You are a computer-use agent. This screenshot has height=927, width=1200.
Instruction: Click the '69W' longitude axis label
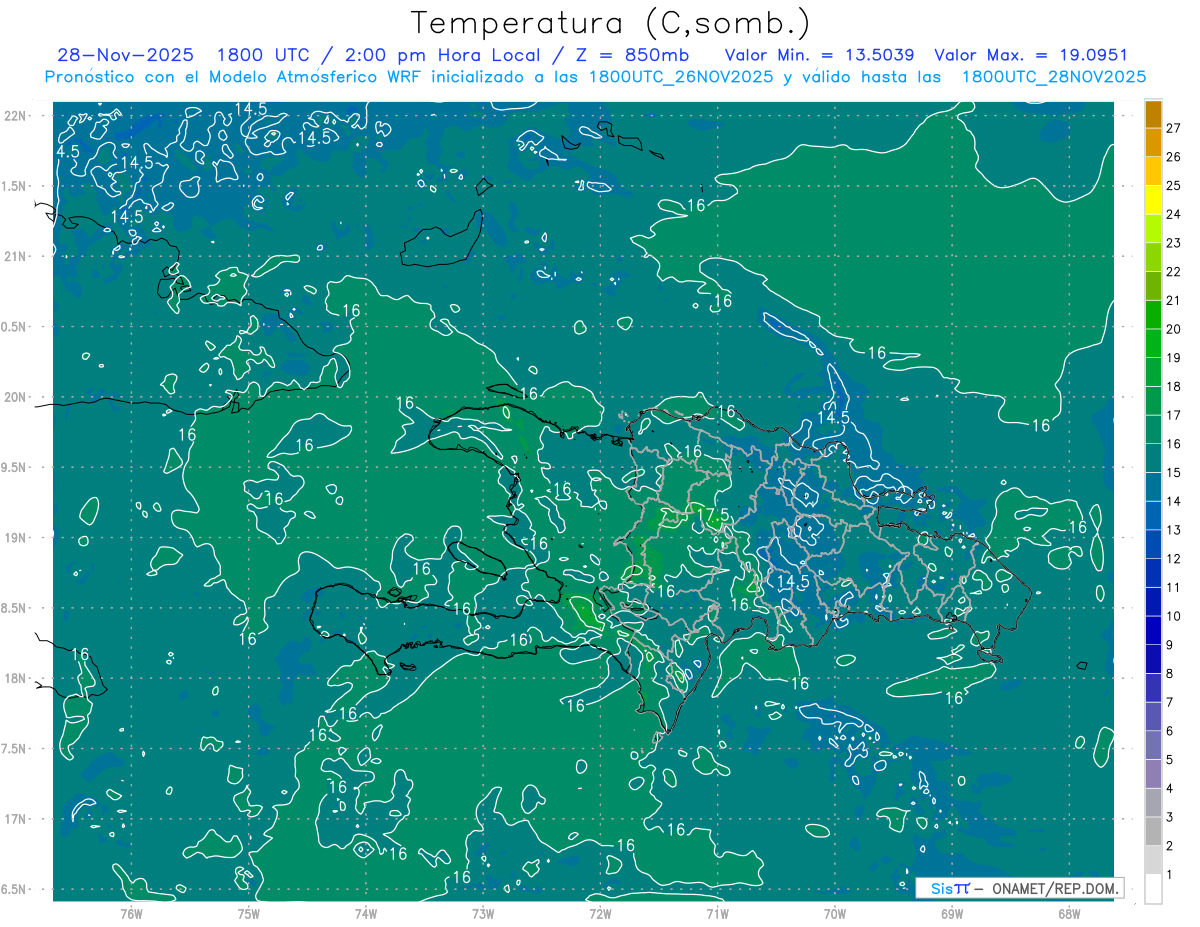951,913
